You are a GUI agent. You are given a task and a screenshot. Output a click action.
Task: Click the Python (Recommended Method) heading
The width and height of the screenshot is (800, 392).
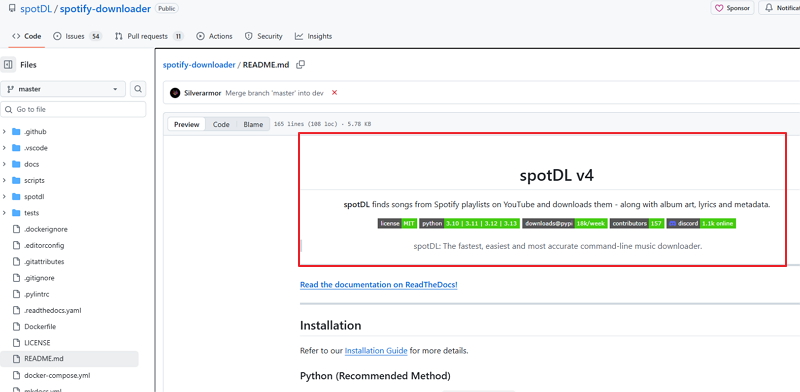pos(375,376)
